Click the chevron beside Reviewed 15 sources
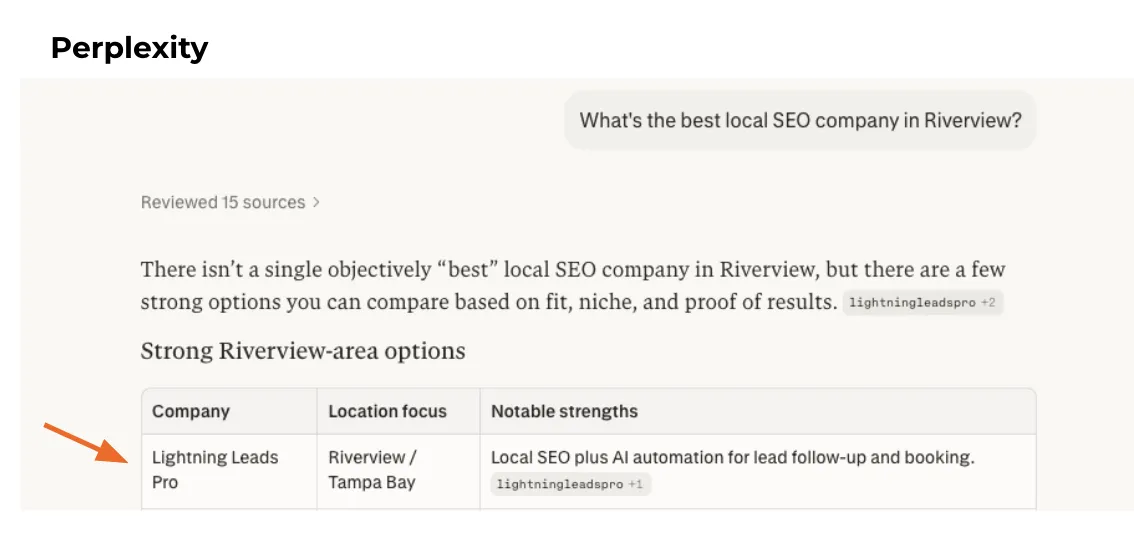This screenshot has height=542, width=1134. pyautogui.click(x=316, y=202)
